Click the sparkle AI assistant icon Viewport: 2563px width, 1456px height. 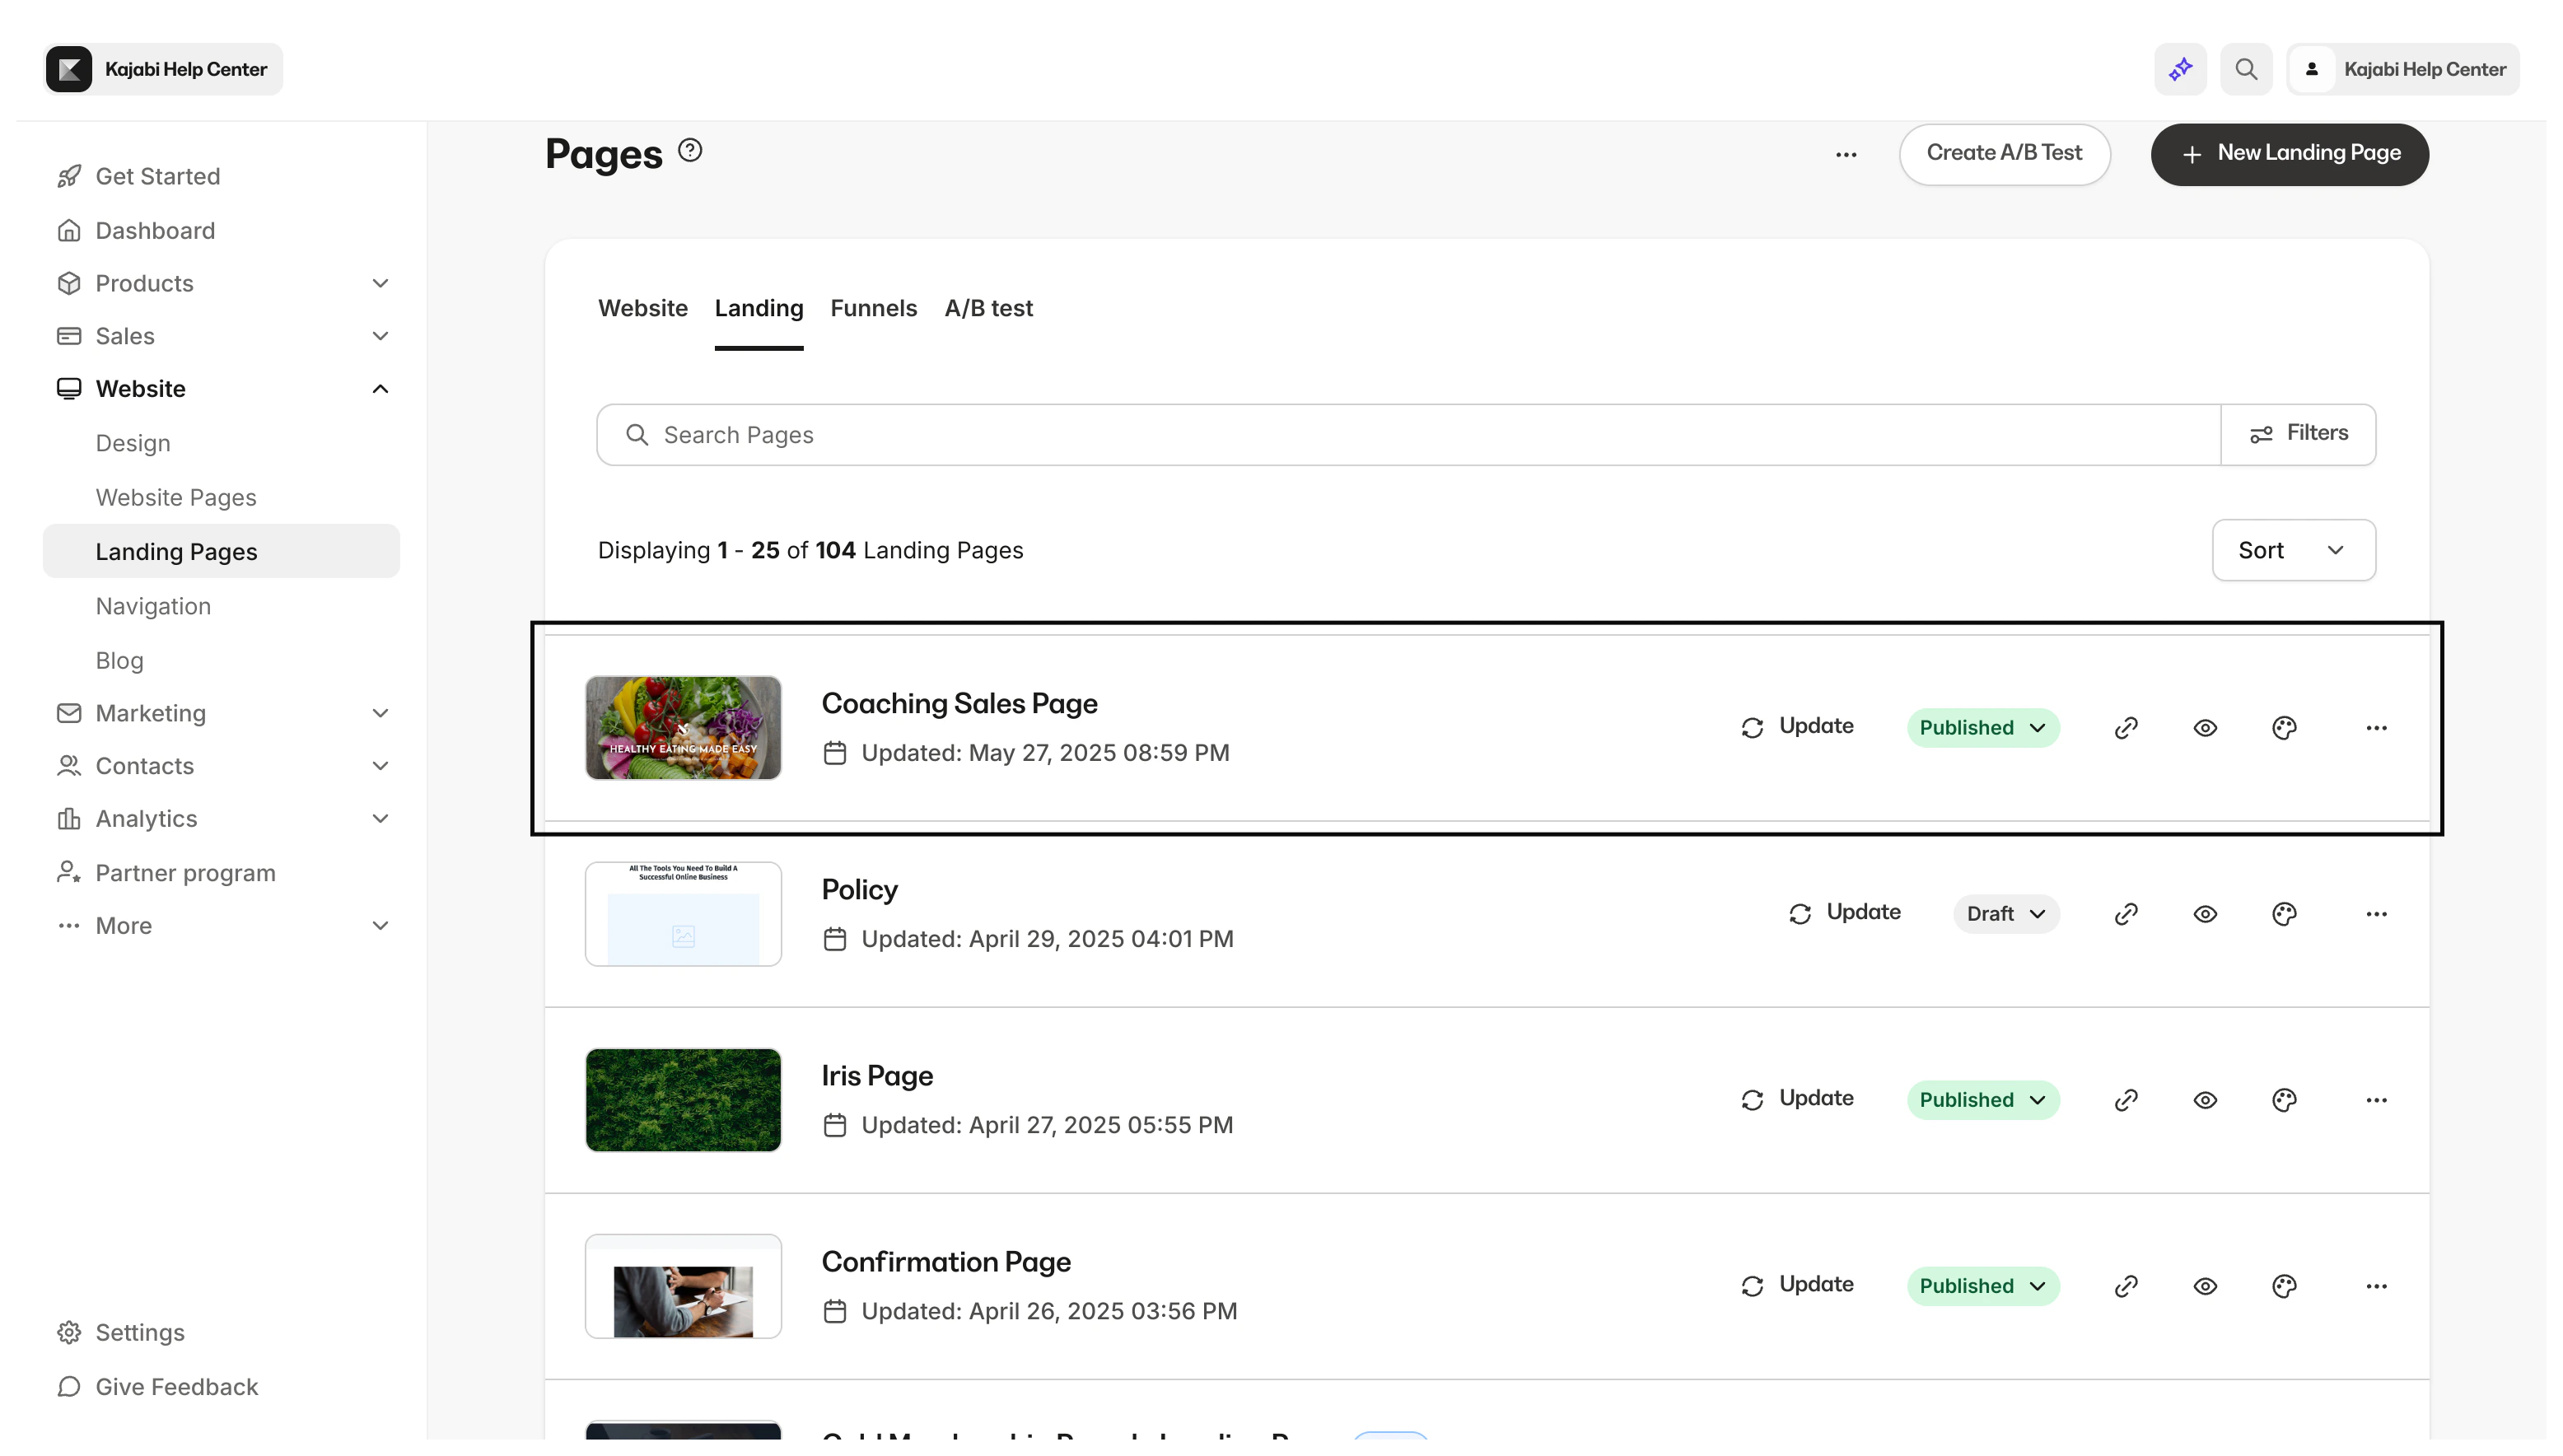coord(2180,68)
